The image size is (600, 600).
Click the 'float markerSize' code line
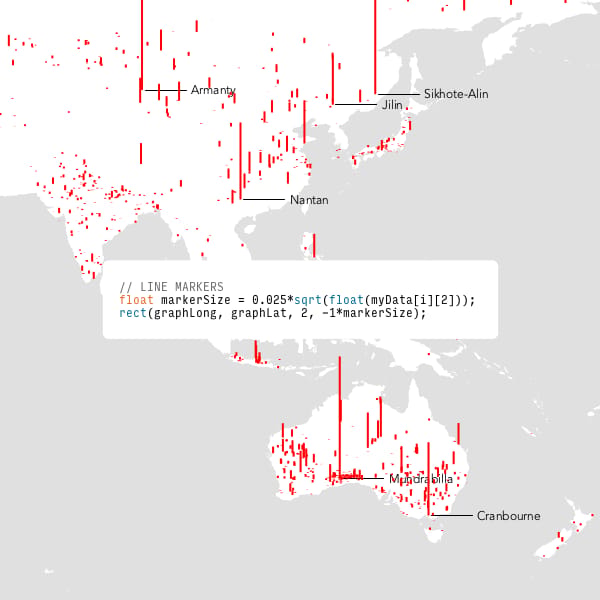coord(297,300)
